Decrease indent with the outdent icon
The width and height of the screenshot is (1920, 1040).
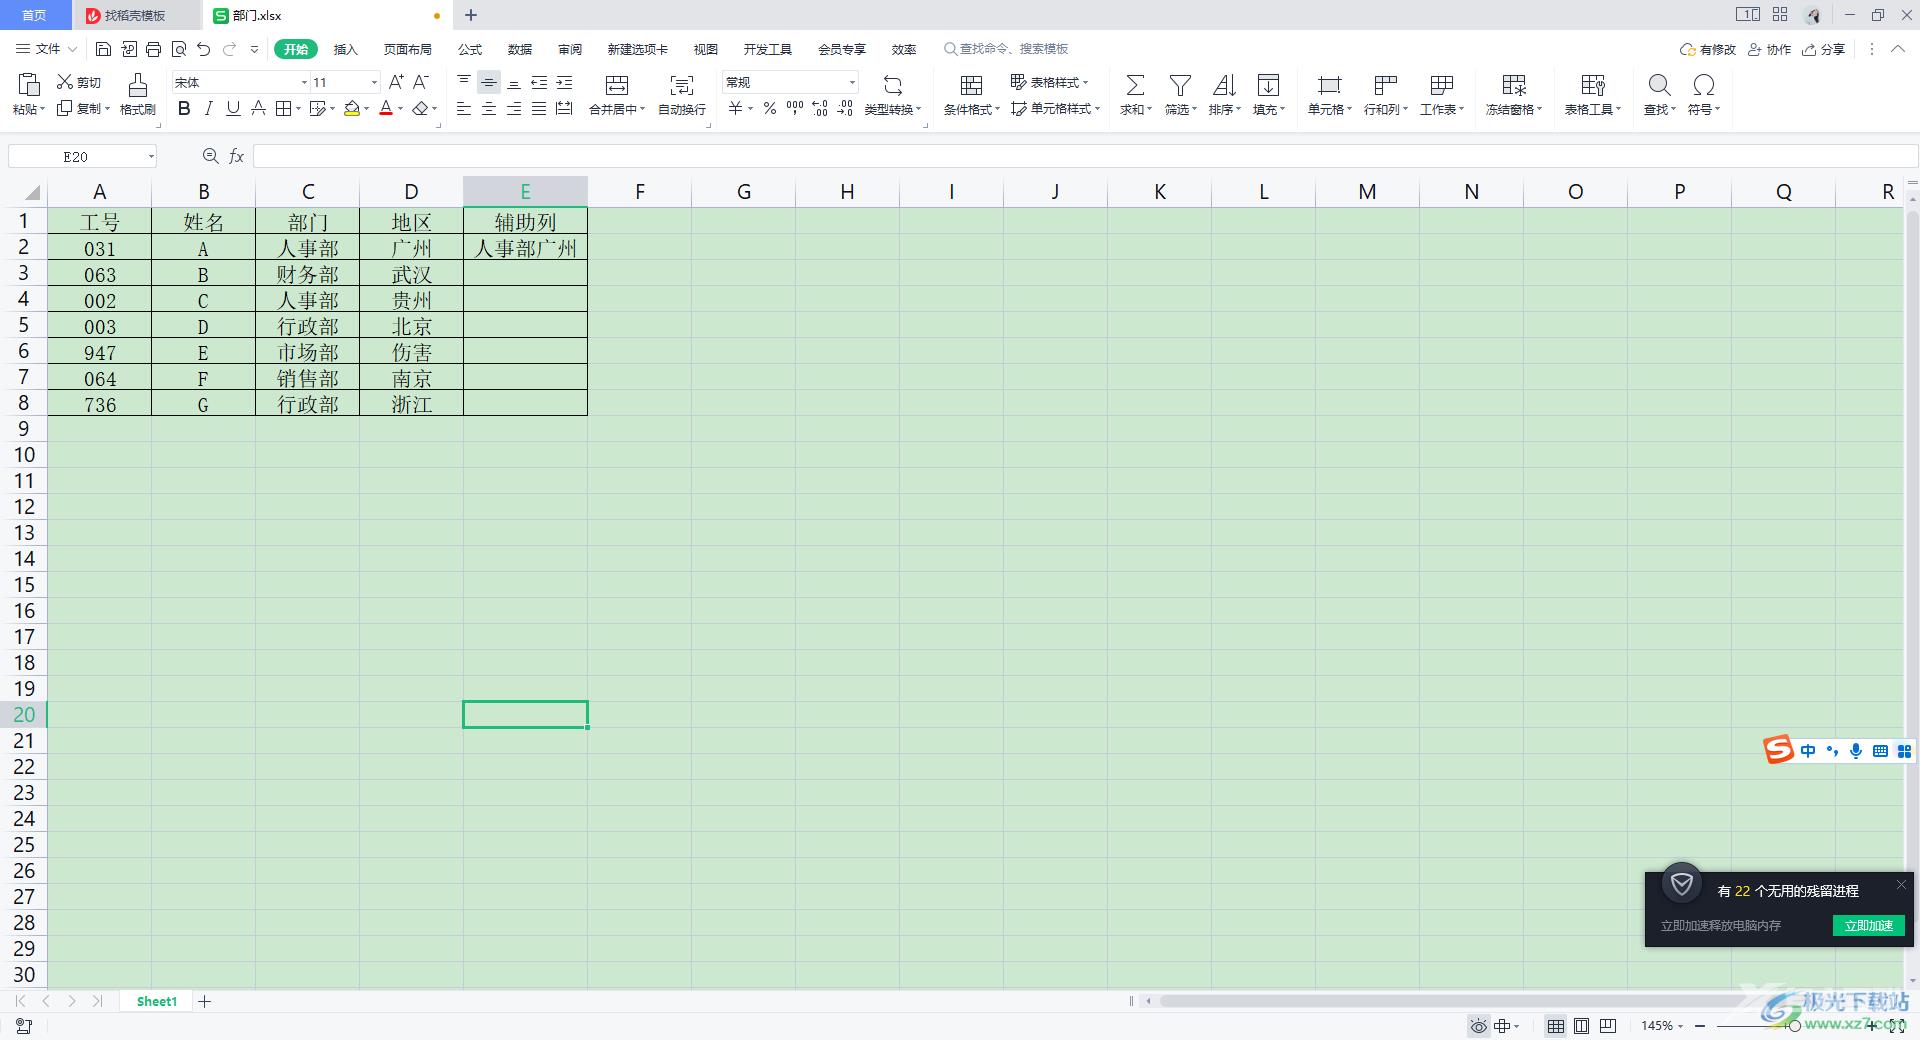click(x=539, y=82)
